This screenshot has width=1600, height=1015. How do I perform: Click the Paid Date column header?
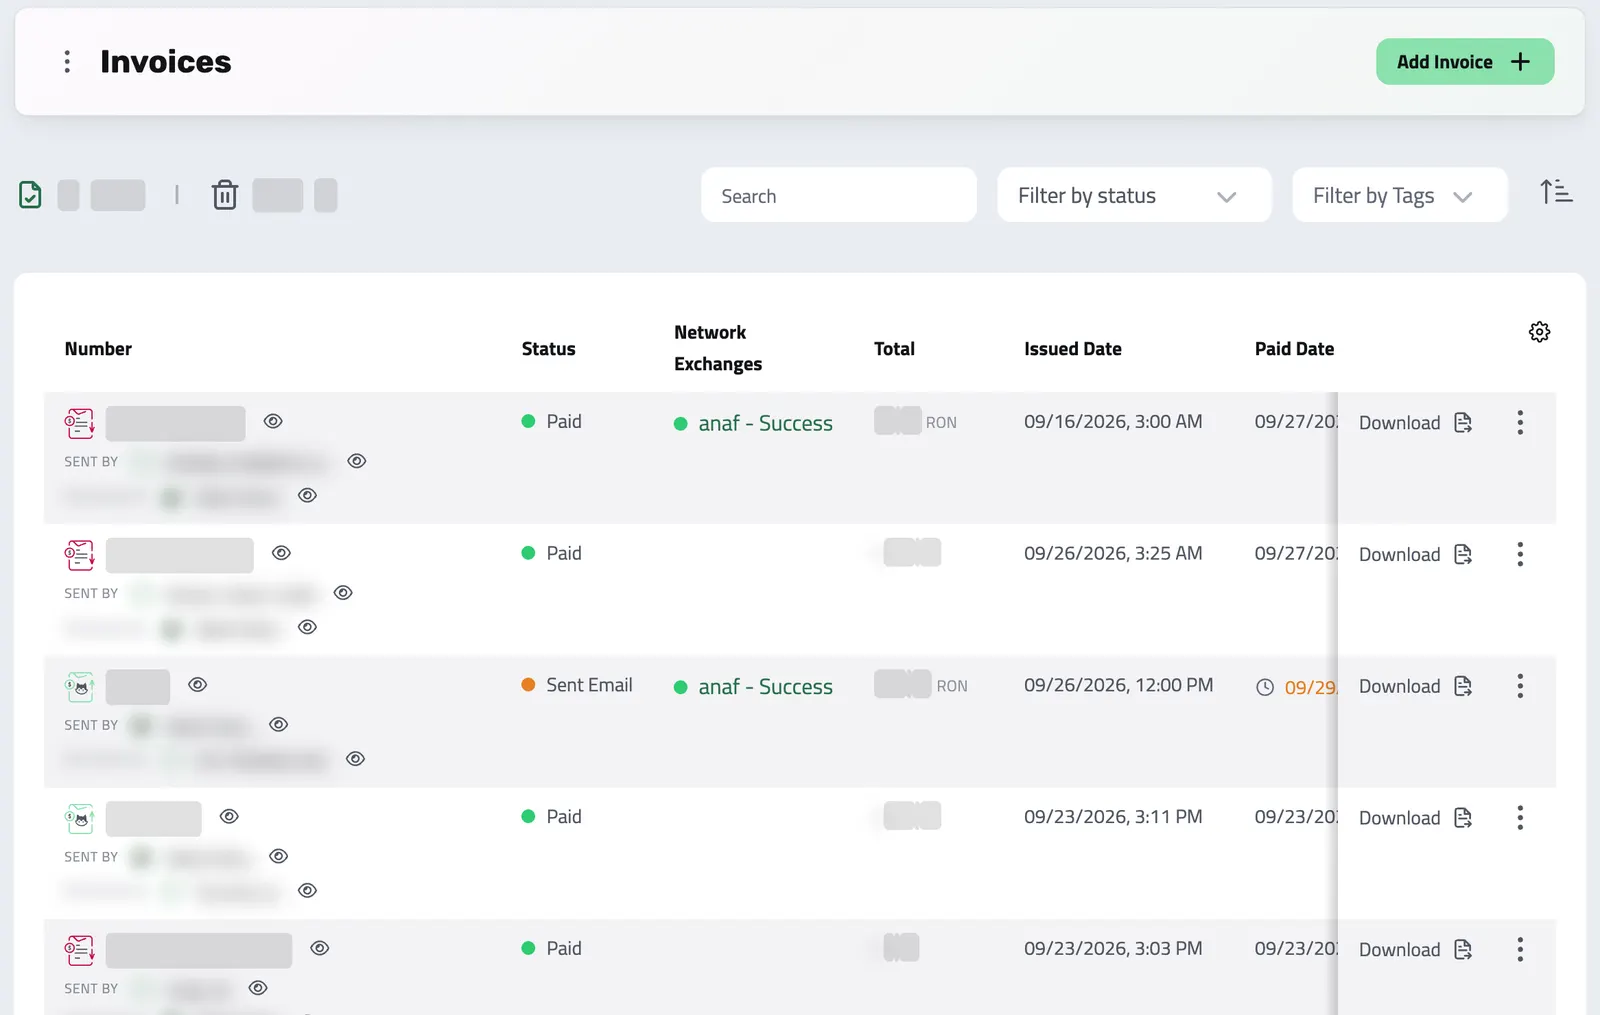click(x=1294, y=349)
